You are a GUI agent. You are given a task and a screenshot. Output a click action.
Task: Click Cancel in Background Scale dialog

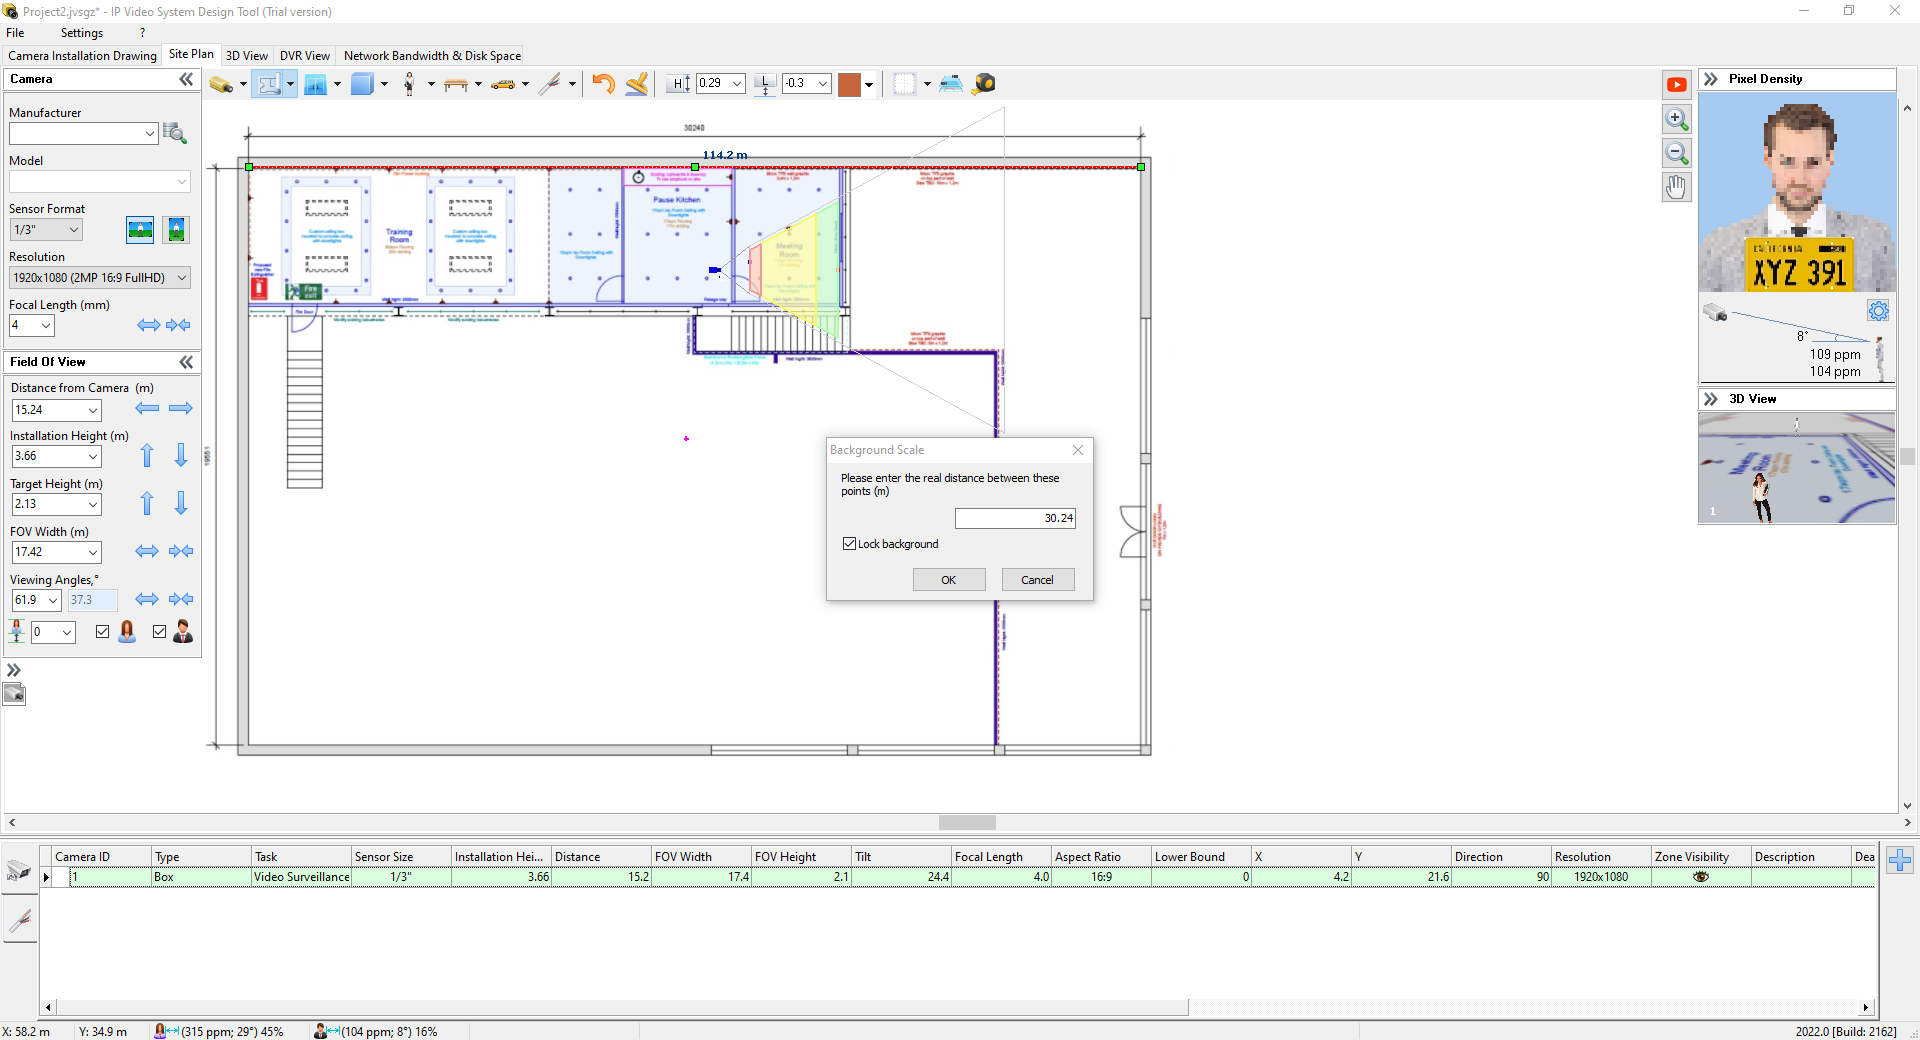[x=1037, y=580]
